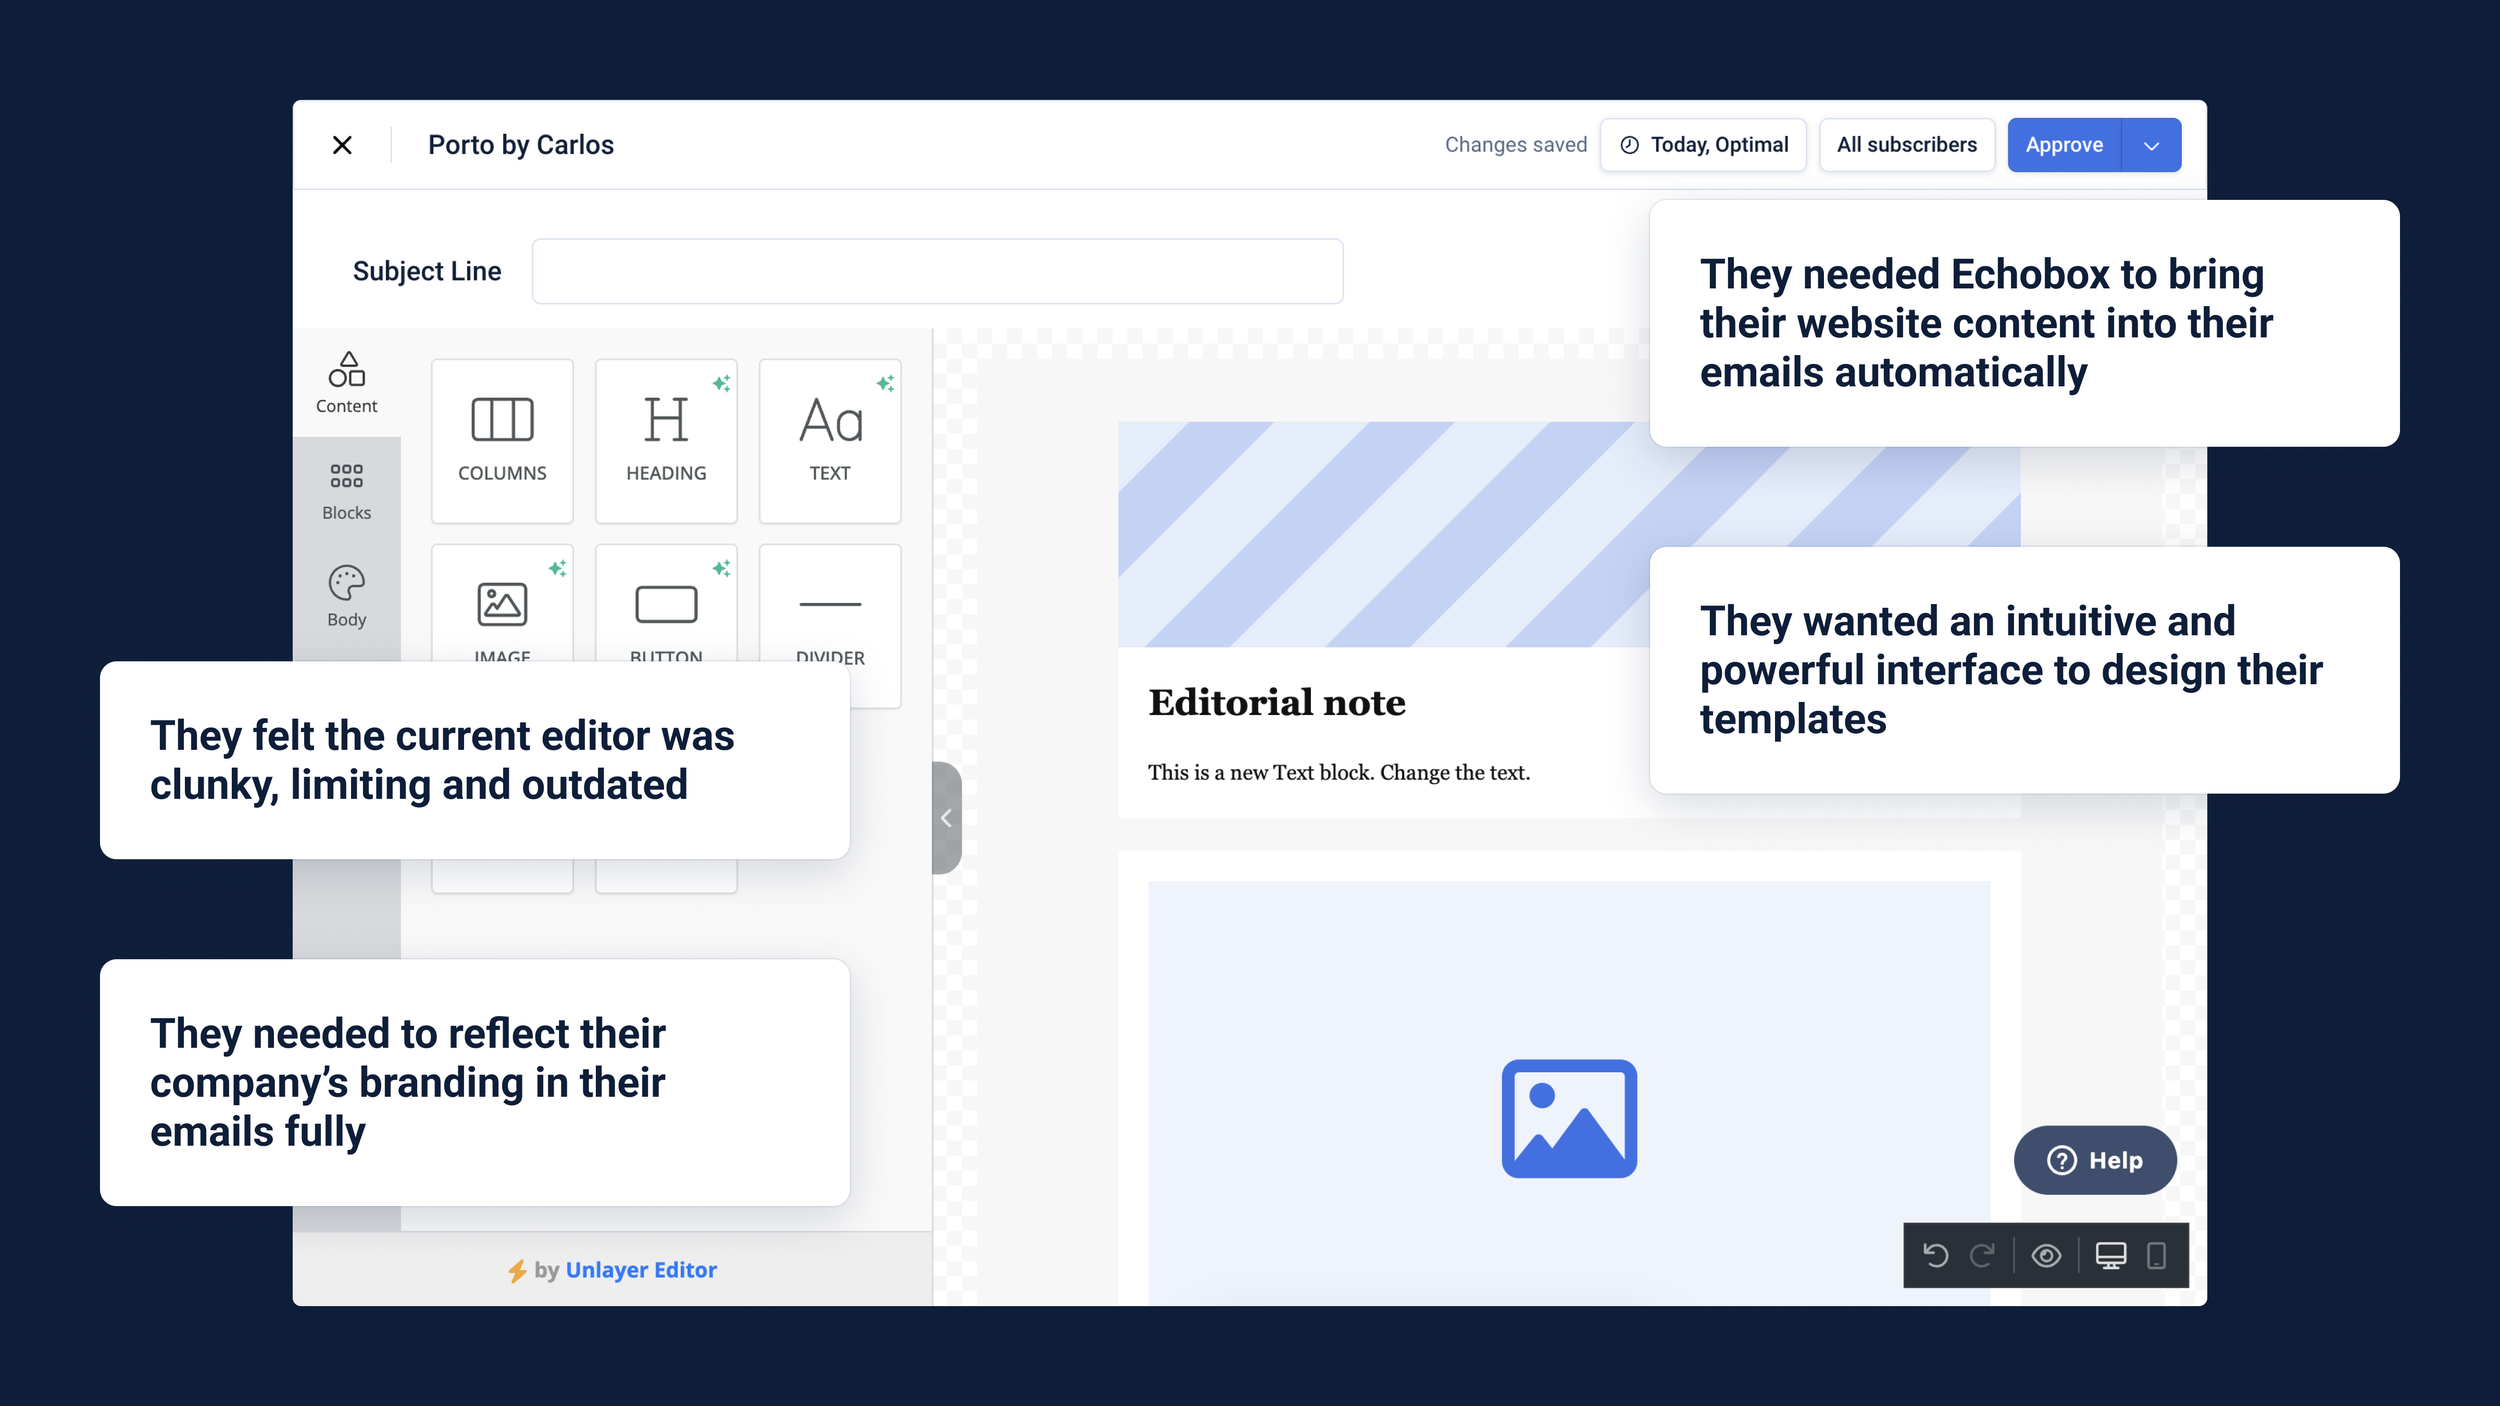
Task: Open the Unlayer Editor link
Action: click(641, 1270)
